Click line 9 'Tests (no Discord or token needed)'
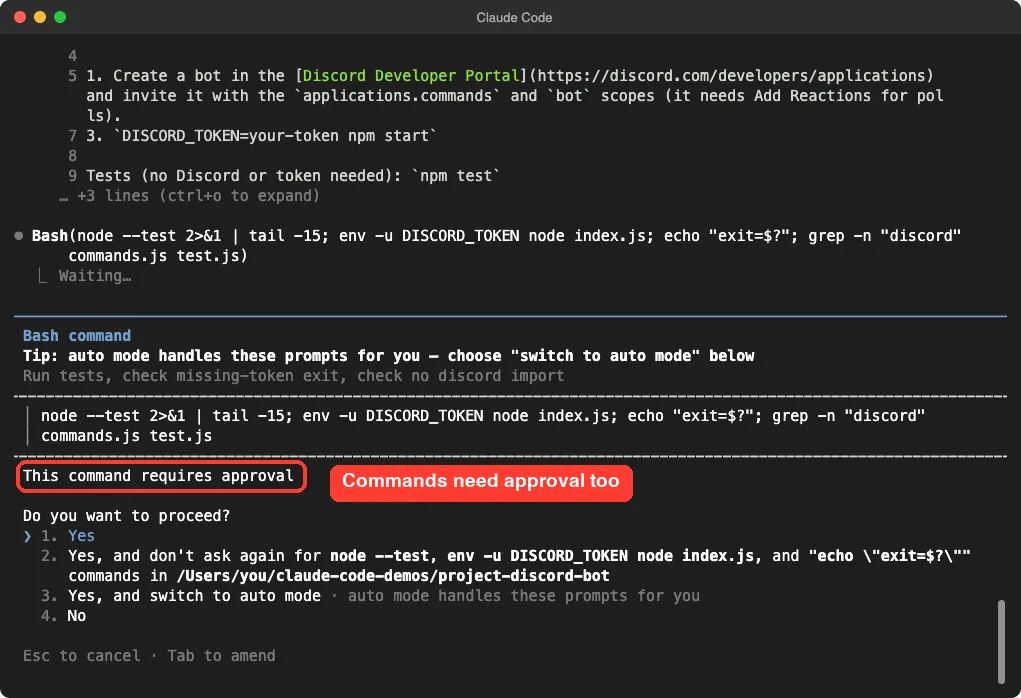The image size is (1021, 698). point(293,176)
